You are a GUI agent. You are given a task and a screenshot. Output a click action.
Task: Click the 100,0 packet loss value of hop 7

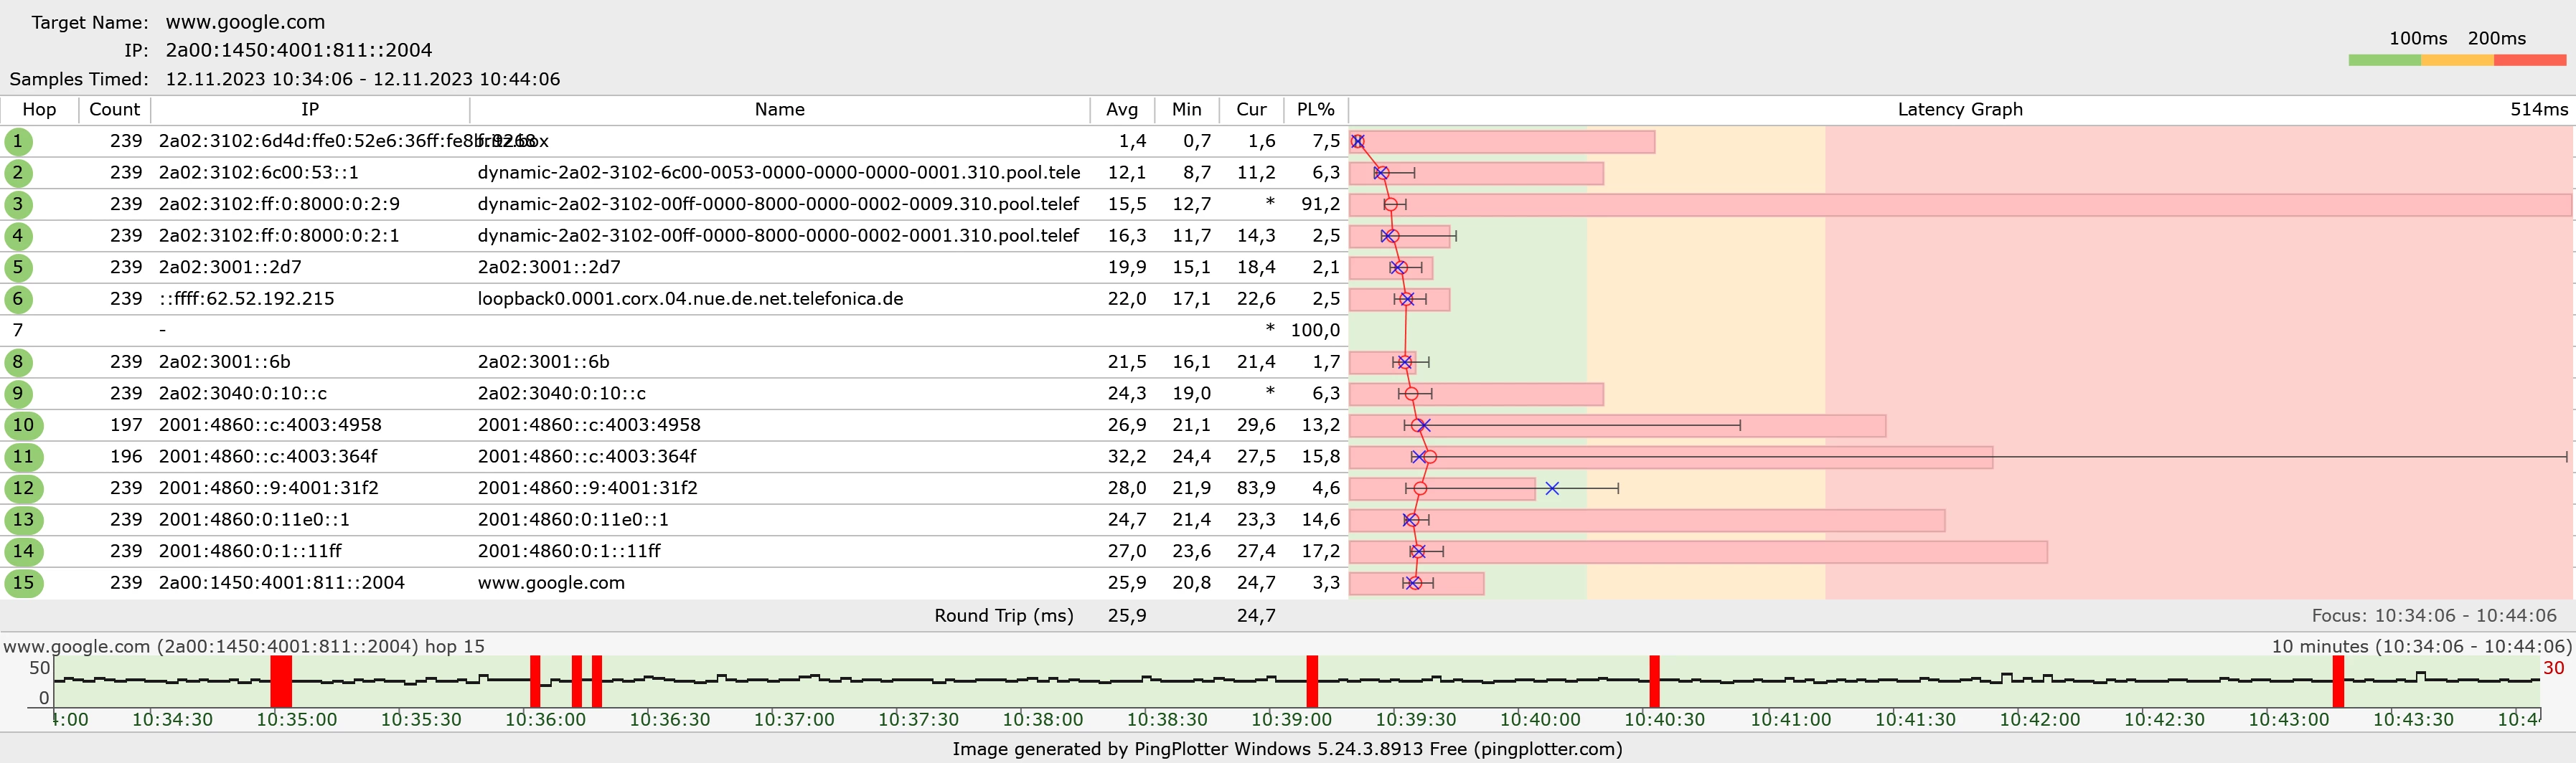tap(1315, 330)
